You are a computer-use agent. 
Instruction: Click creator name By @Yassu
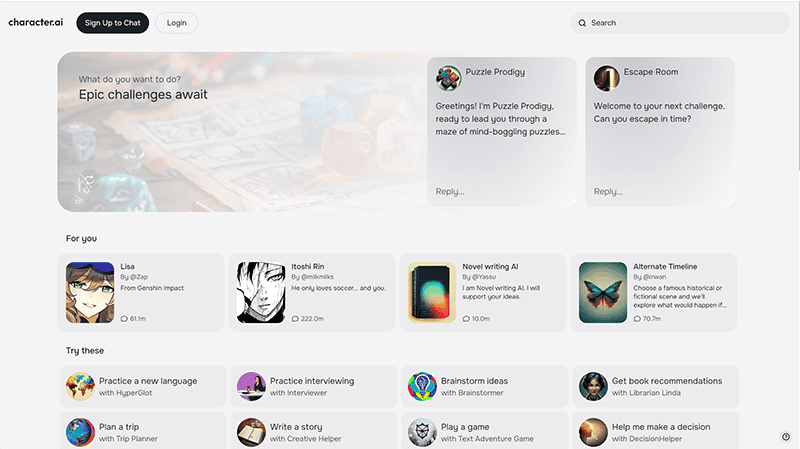(479, 277)
